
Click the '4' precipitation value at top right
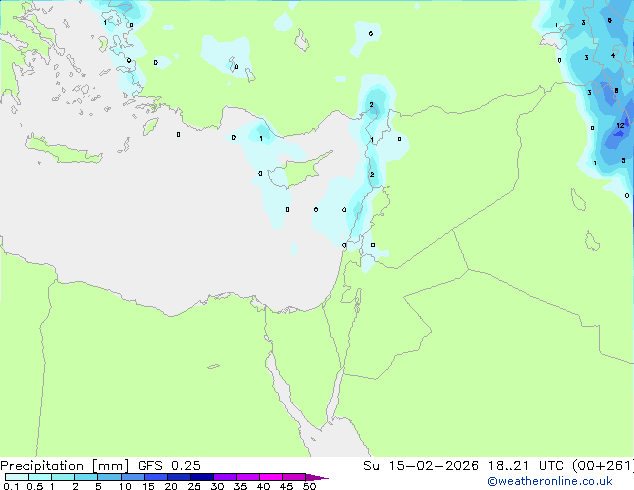tap(613, 55)
